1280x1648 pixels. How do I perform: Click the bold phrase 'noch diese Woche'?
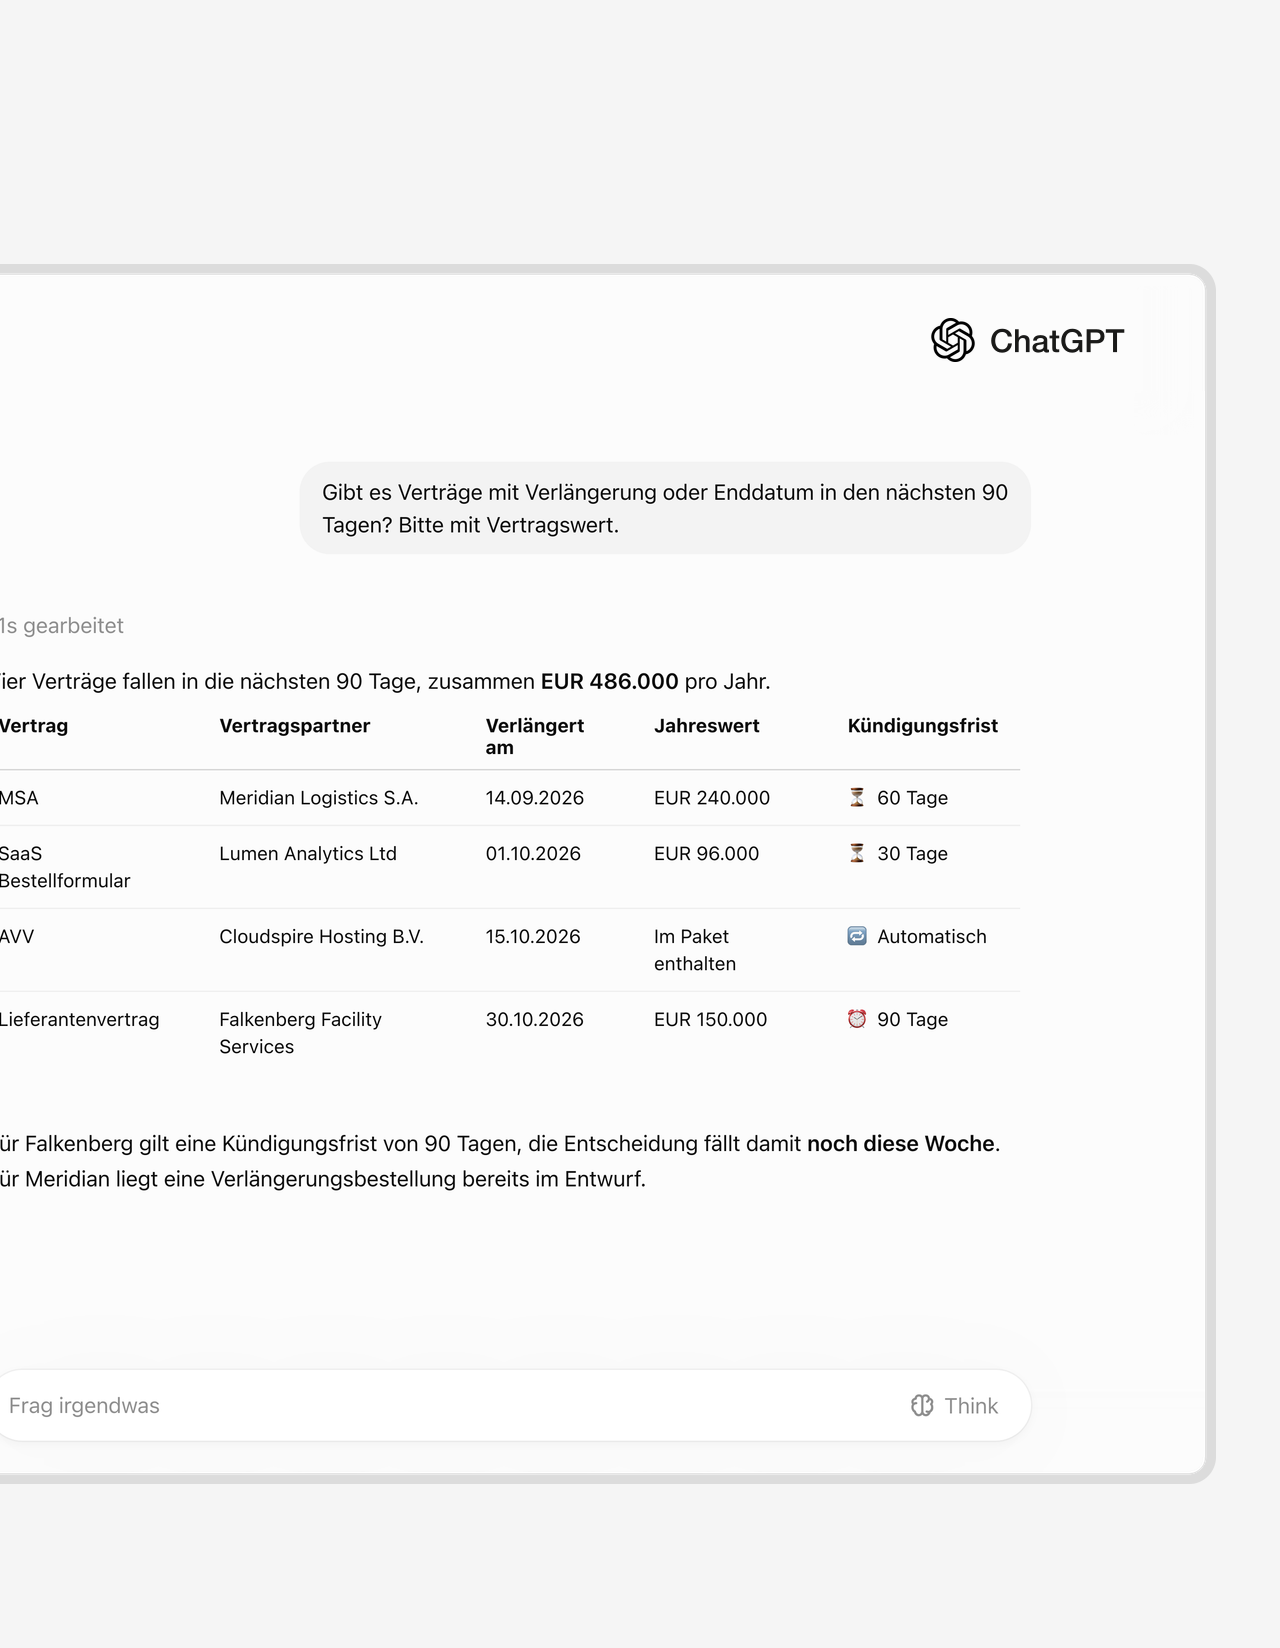(x=901, y=1144)
